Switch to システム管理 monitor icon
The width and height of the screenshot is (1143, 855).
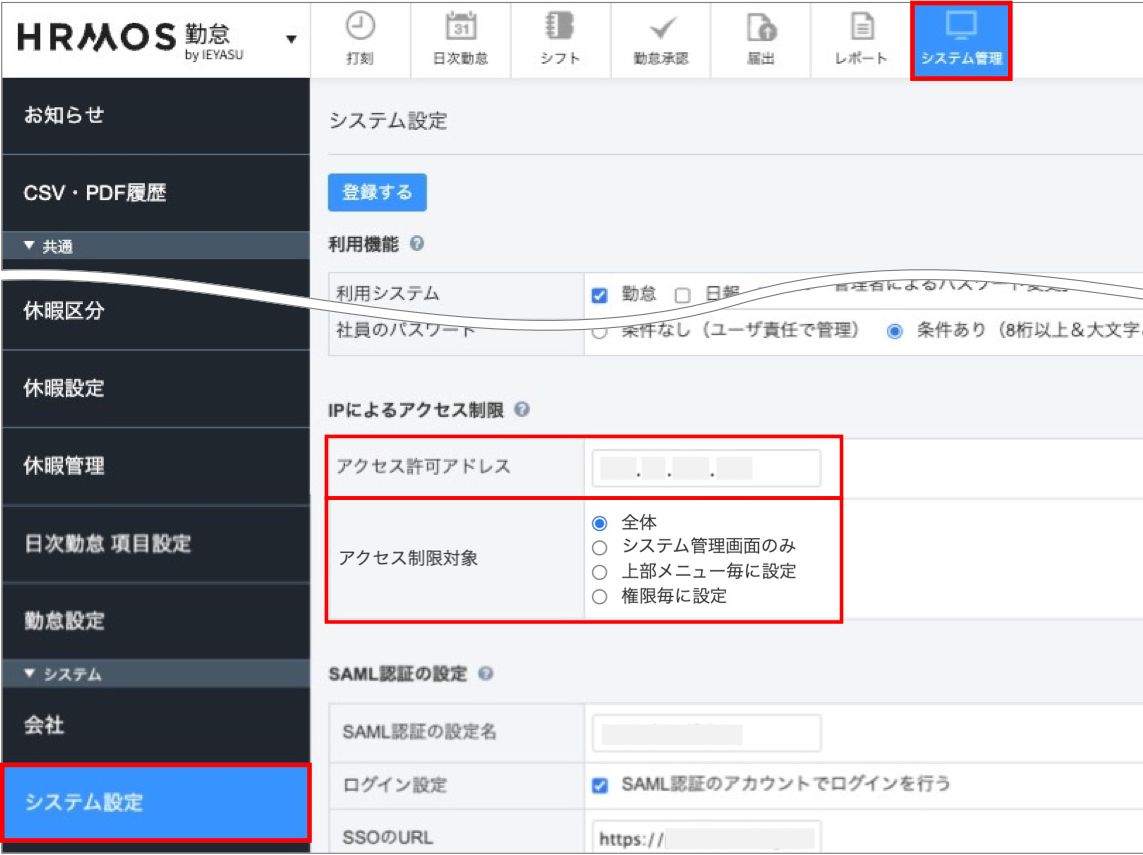(960, 40)
